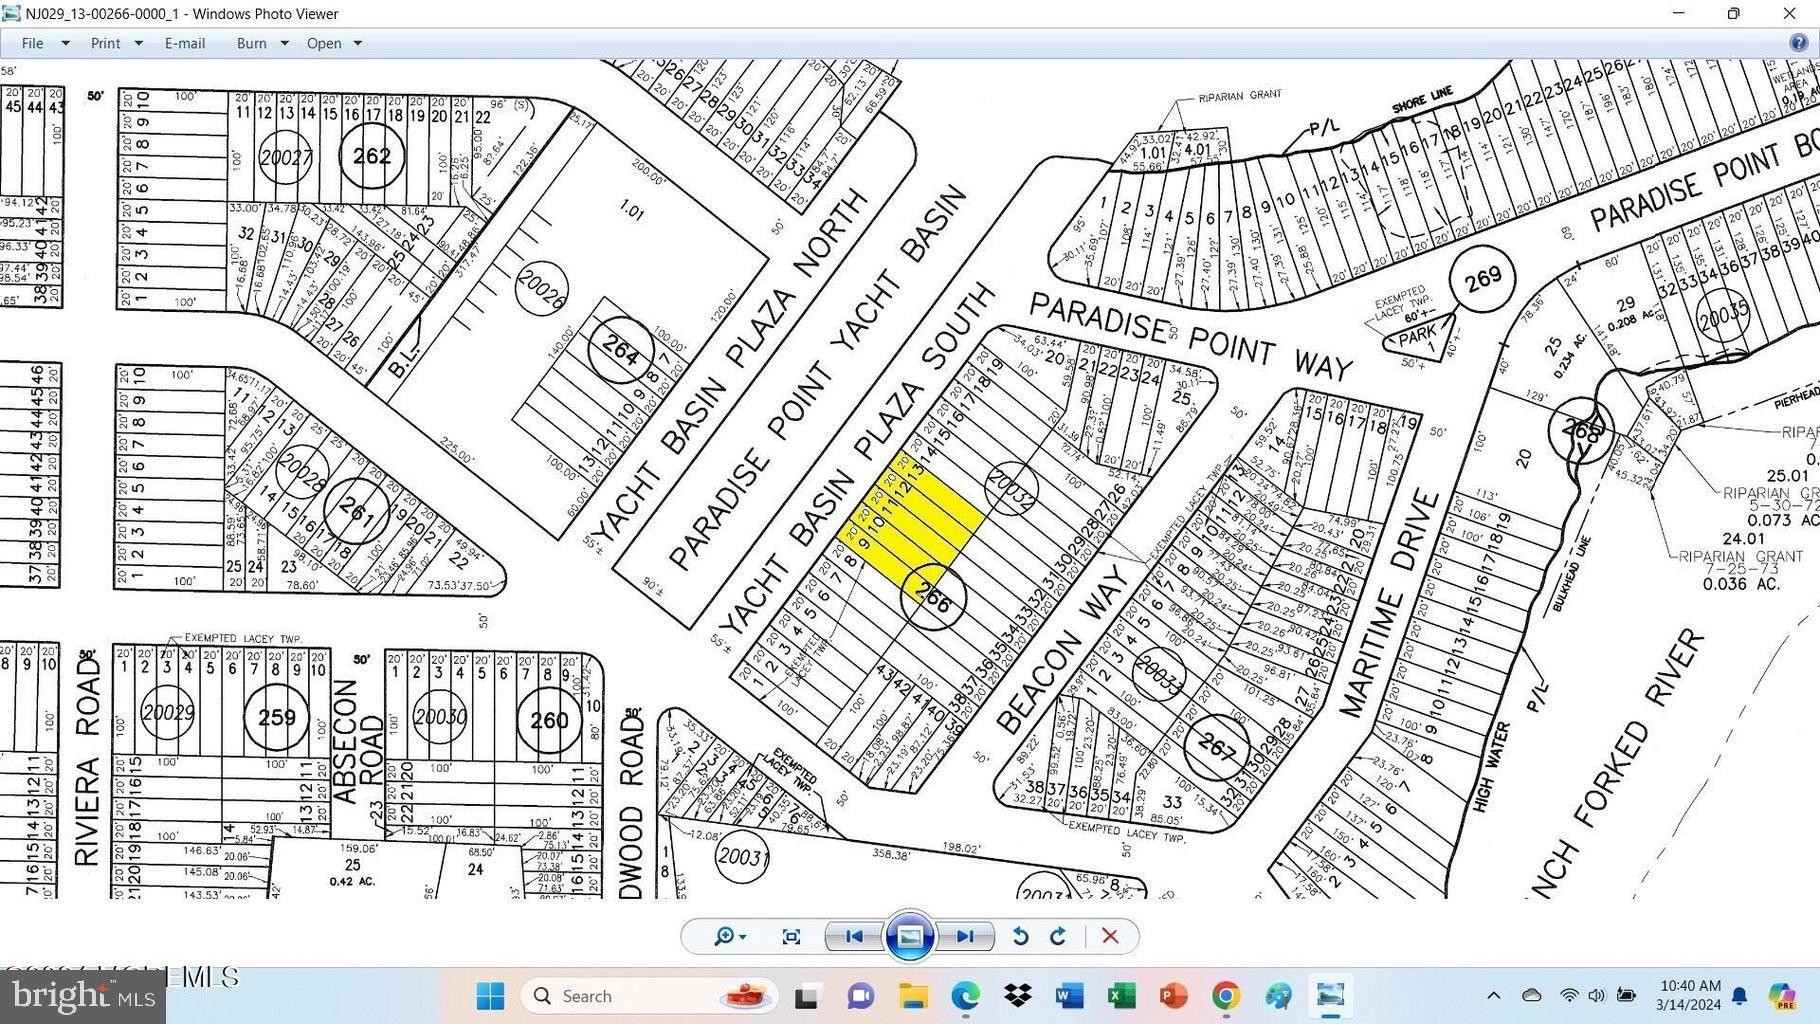1820x1024 pixels.
Task: Click the Open menu item
Action: 324,43
